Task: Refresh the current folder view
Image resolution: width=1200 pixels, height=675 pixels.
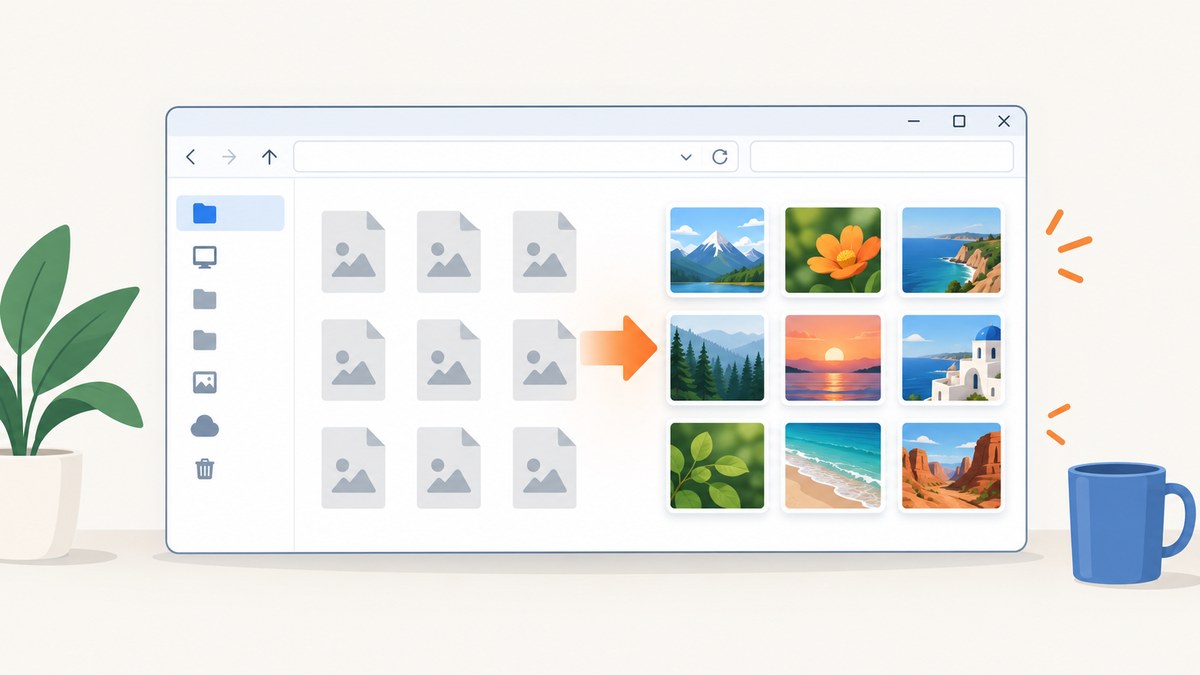Action: 719,157
